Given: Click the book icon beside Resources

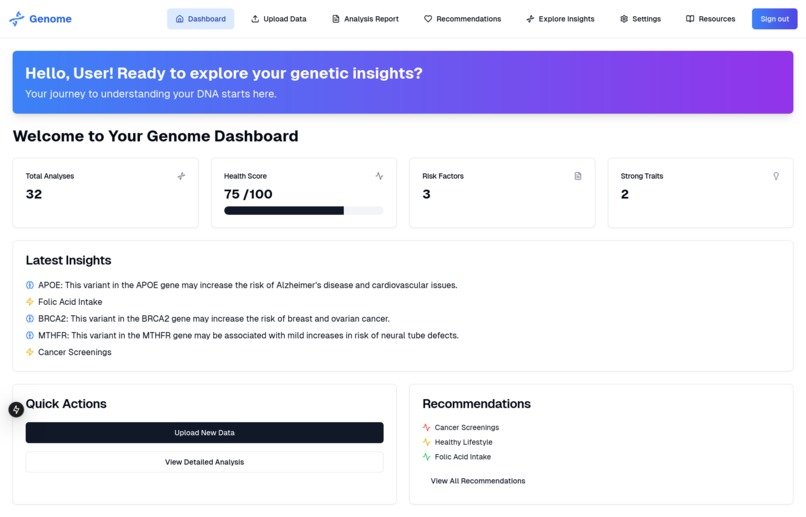Looking at the screenshot, I should pyautogui.click(x=690, y=19).
